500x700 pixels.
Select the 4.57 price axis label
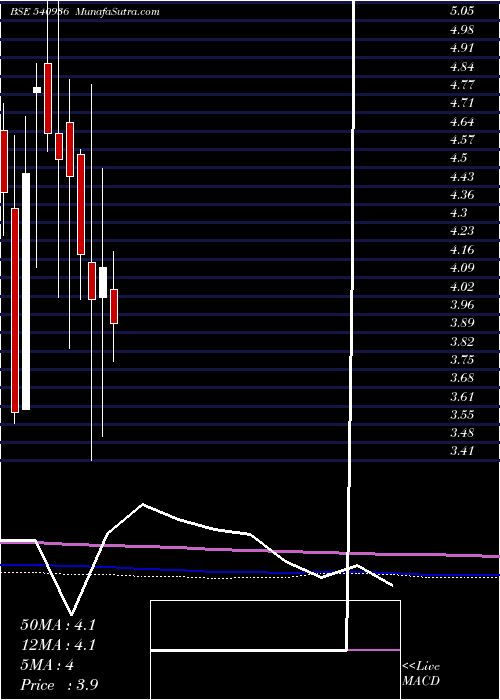462,140
